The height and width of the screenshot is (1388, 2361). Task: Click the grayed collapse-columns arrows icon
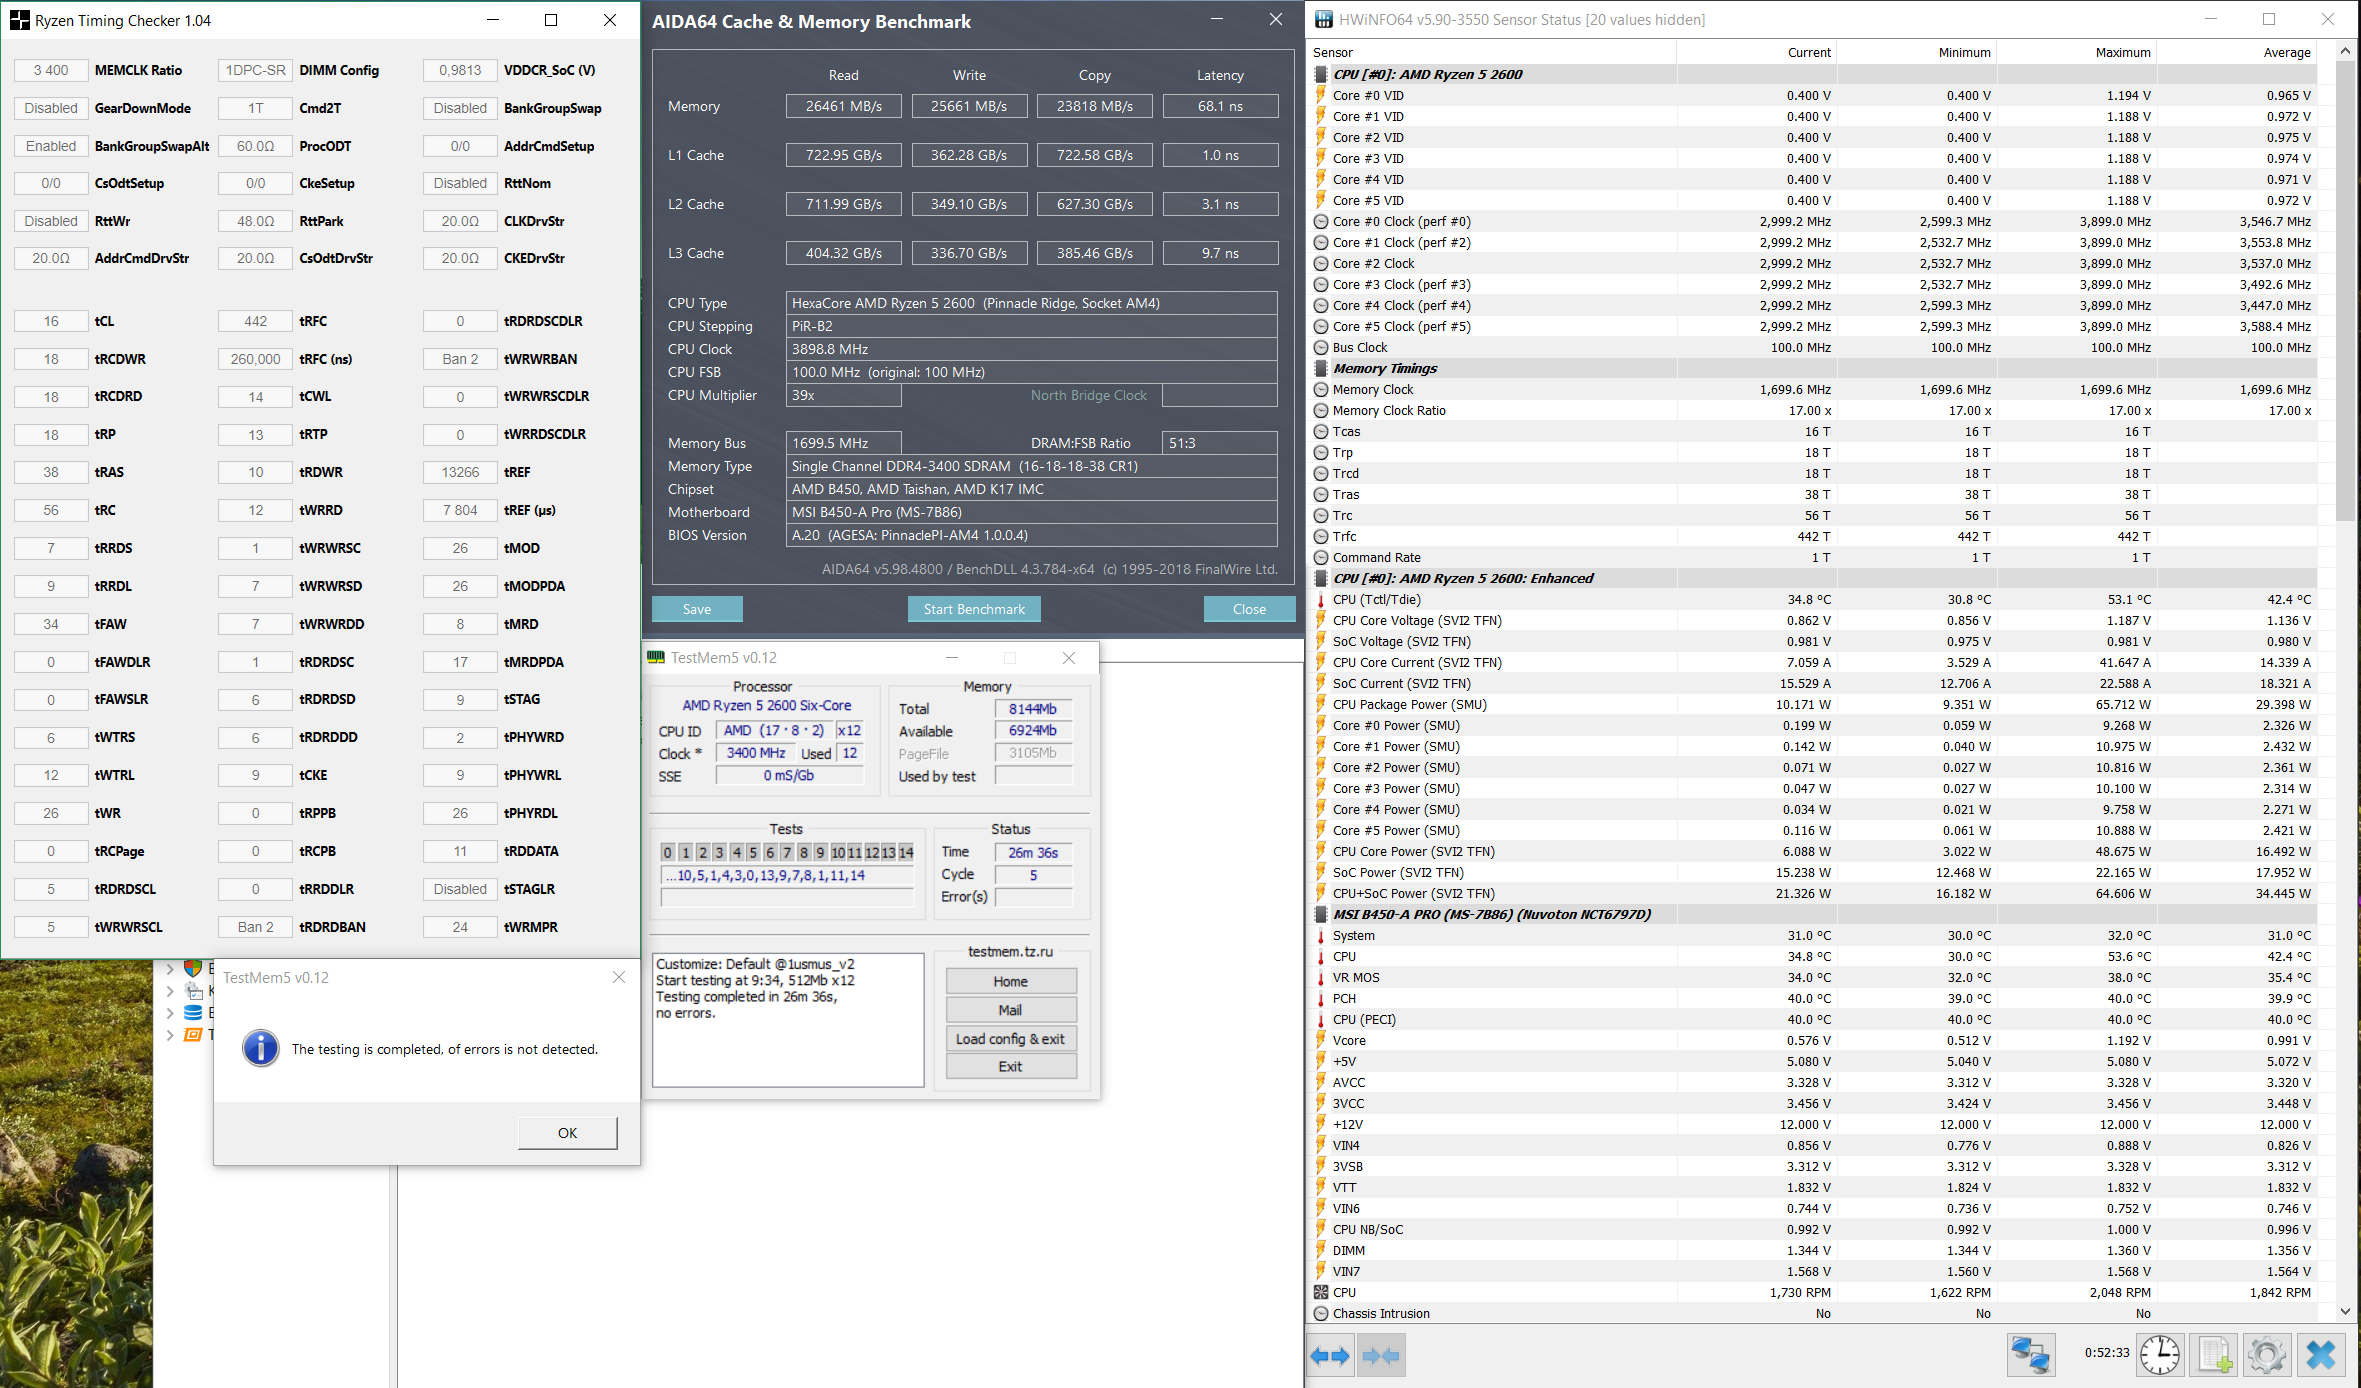point(1381,1357)
